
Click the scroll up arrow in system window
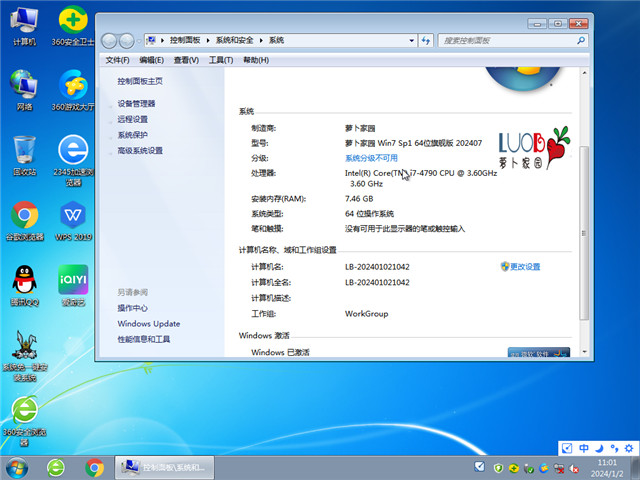584,73
